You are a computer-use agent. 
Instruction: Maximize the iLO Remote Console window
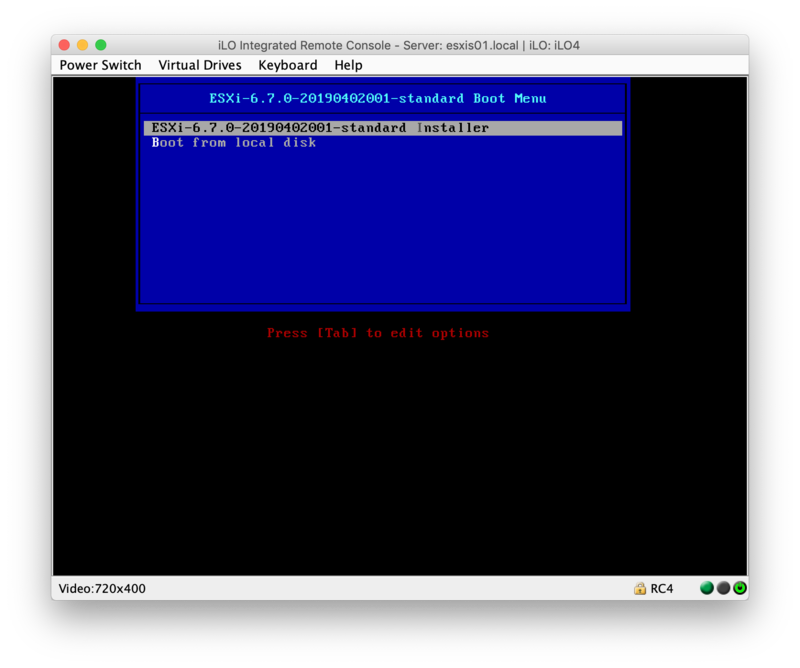click(101, 45)
